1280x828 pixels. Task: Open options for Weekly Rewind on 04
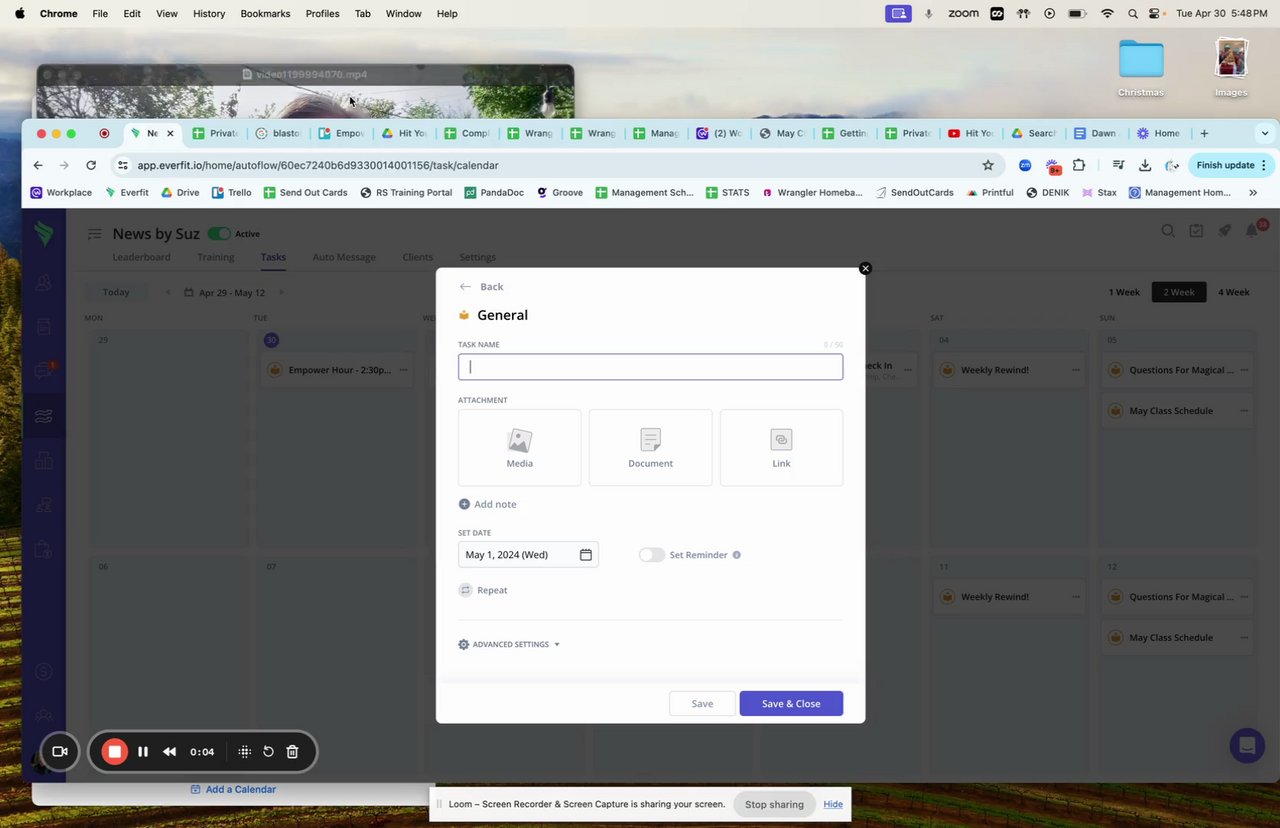(x=1076, y=370)
